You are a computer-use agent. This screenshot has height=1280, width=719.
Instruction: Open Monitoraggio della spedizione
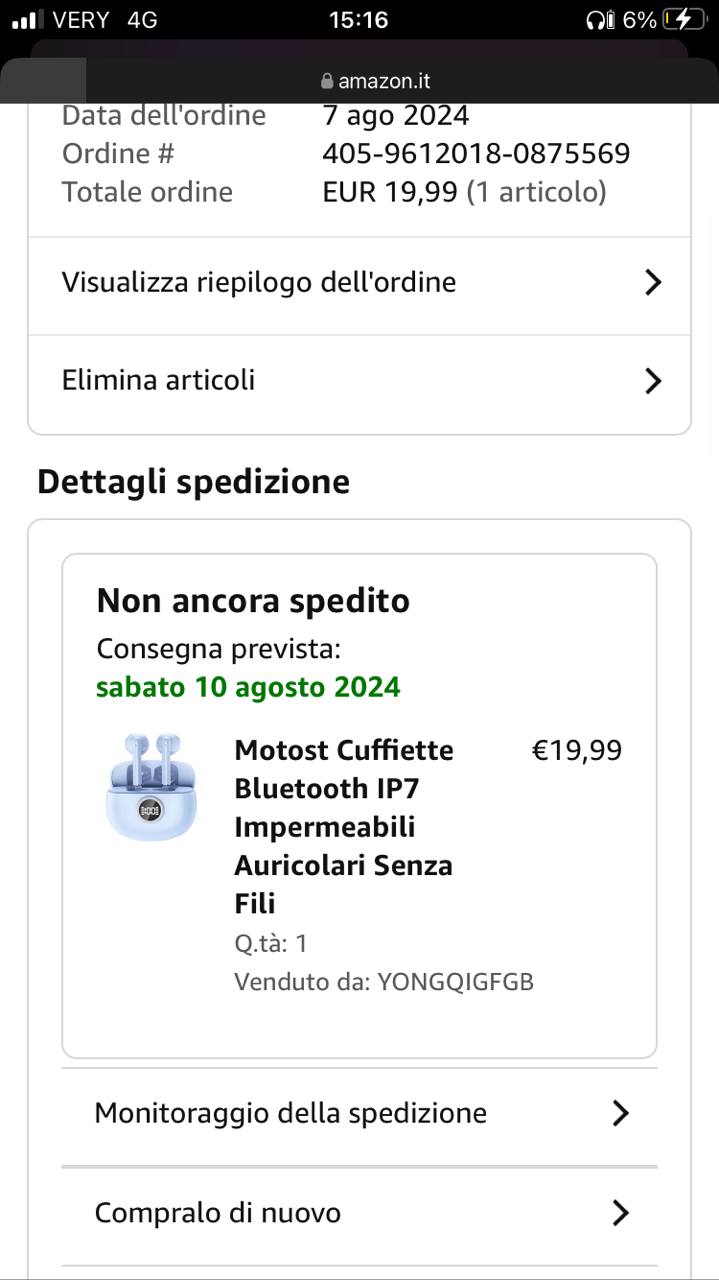pos(290,1114)
